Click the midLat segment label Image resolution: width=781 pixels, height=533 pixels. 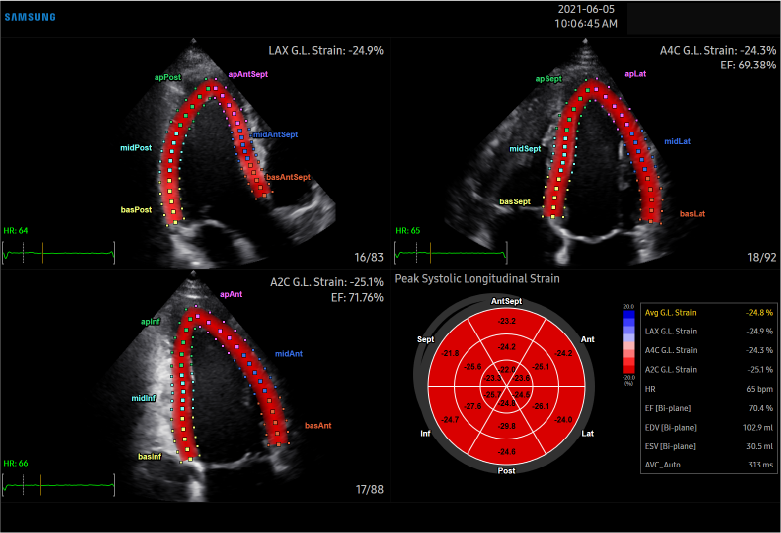(677, 141)
